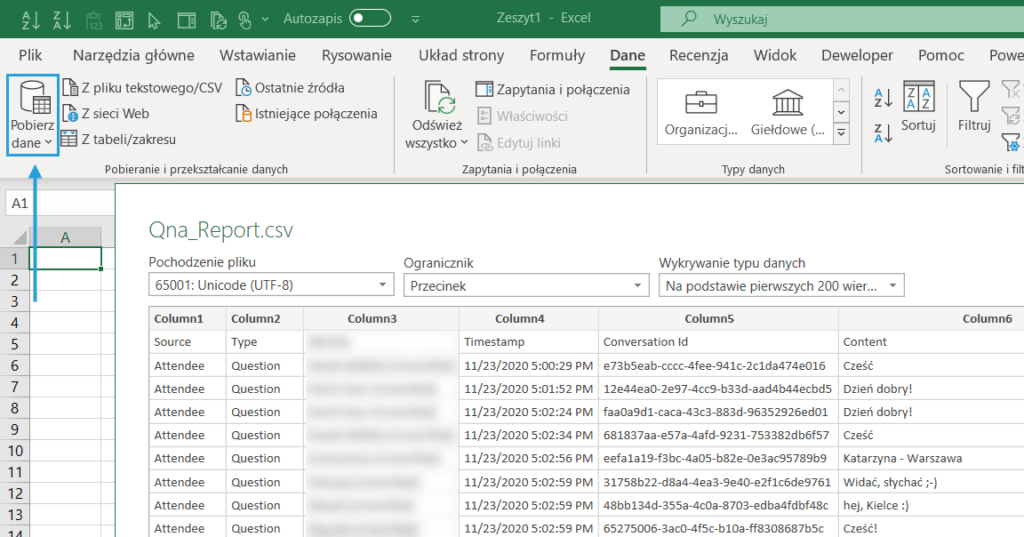
Task: Open Istniejące połączenia
Action: coord(315,114)
